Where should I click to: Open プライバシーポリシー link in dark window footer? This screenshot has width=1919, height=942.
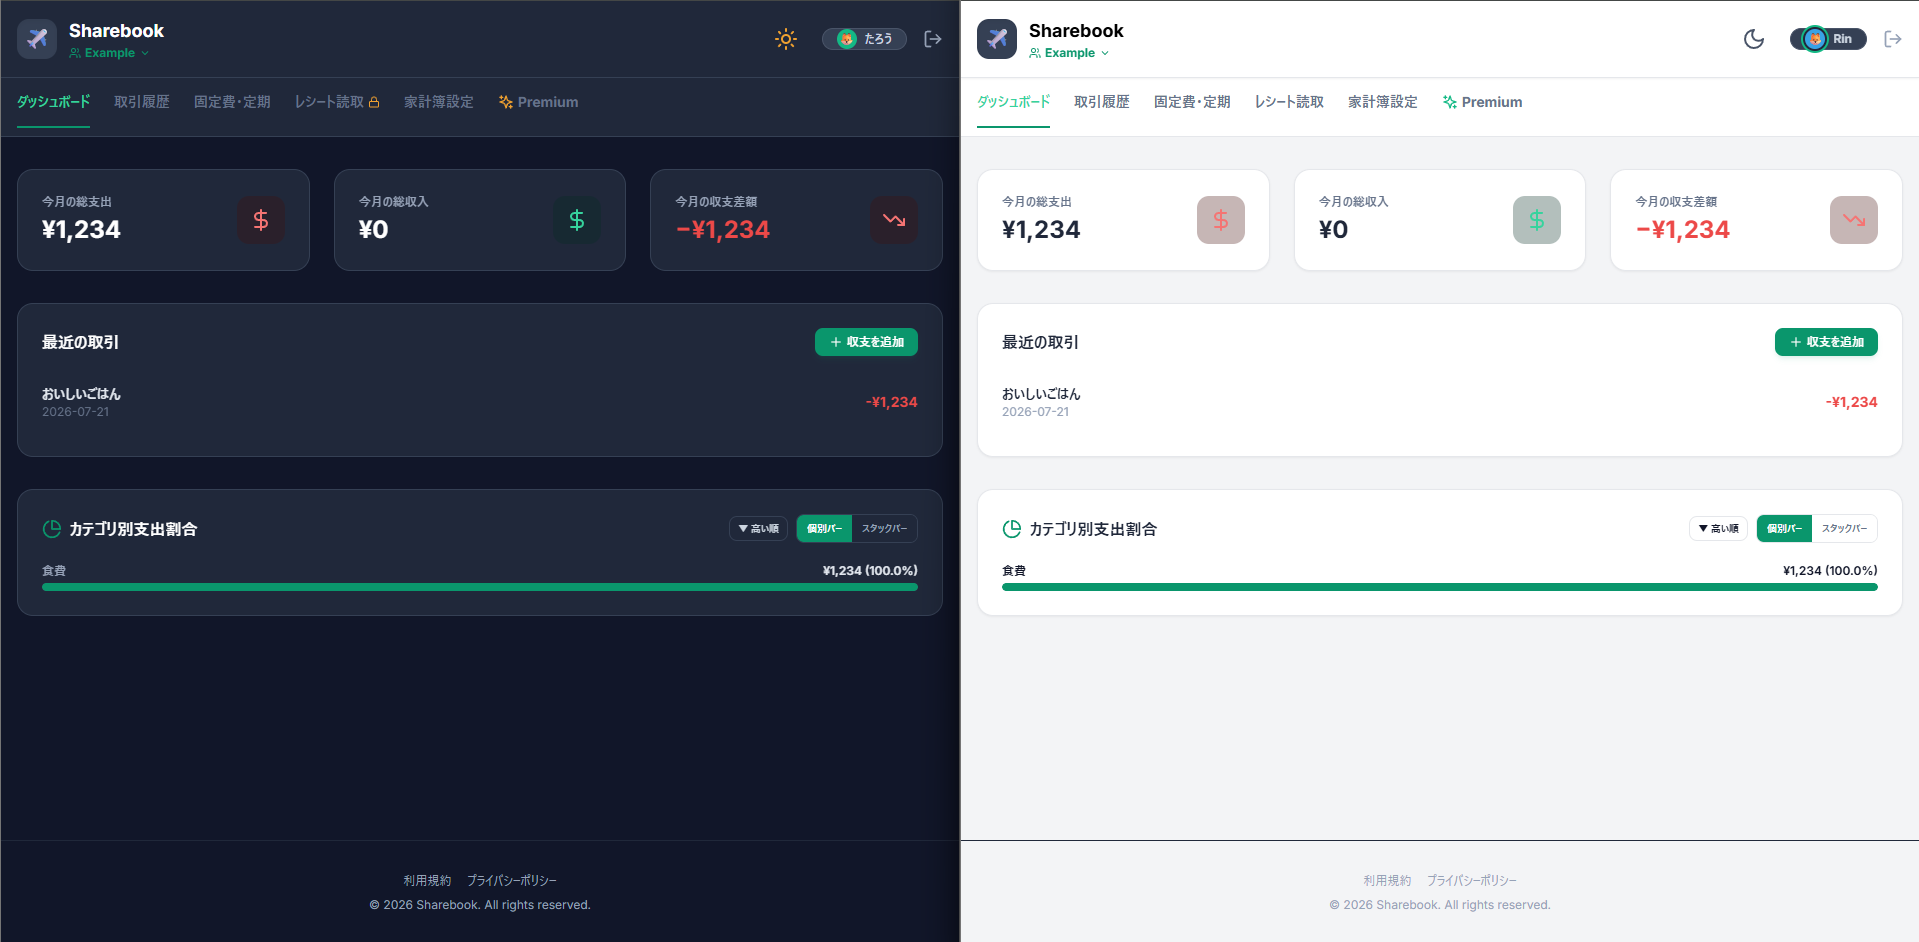(x=512, y=881)
